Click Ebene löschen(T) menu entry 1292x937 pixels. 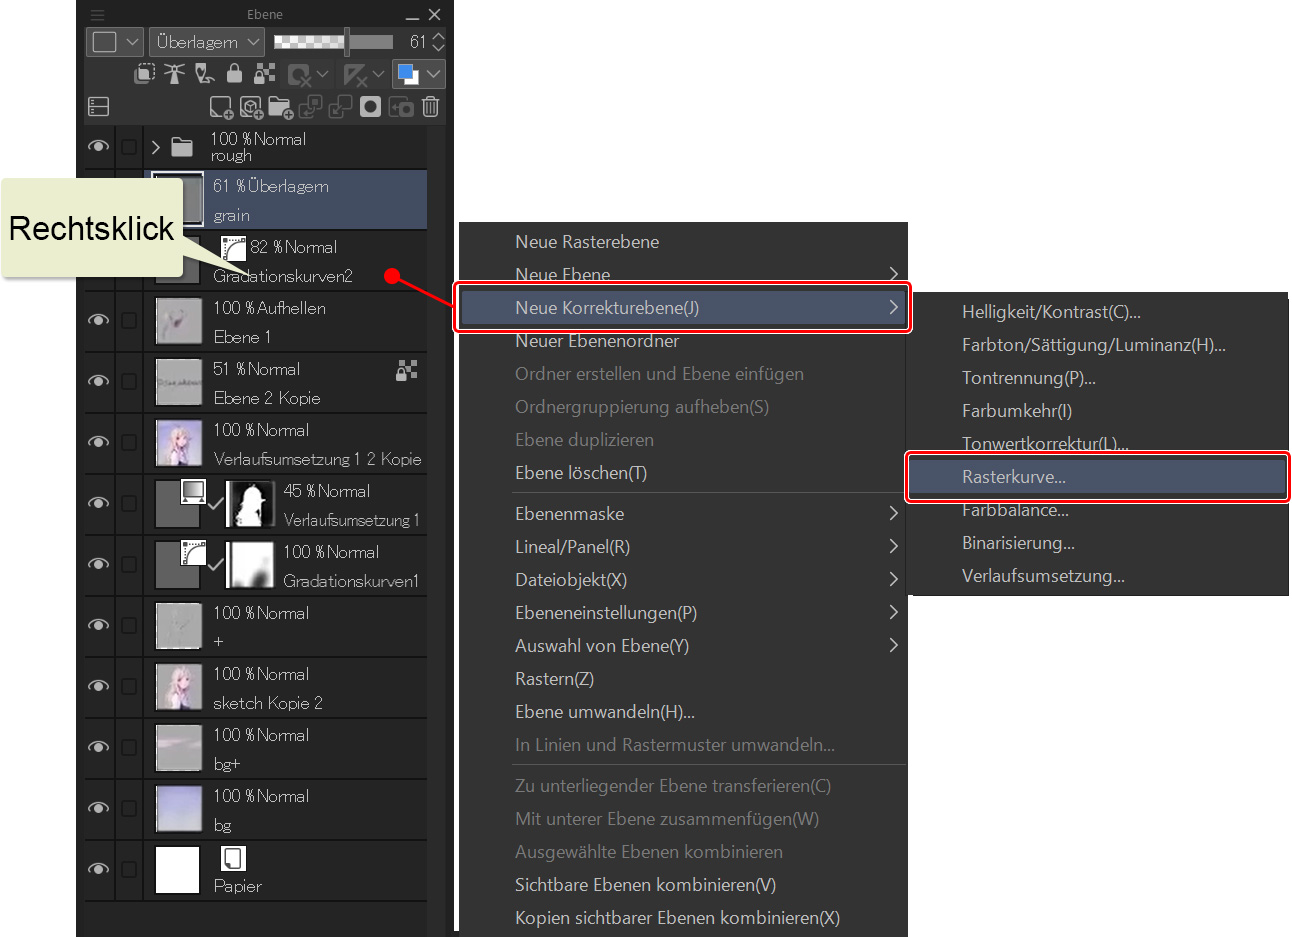pyautogui.click(x=581, y=473)
